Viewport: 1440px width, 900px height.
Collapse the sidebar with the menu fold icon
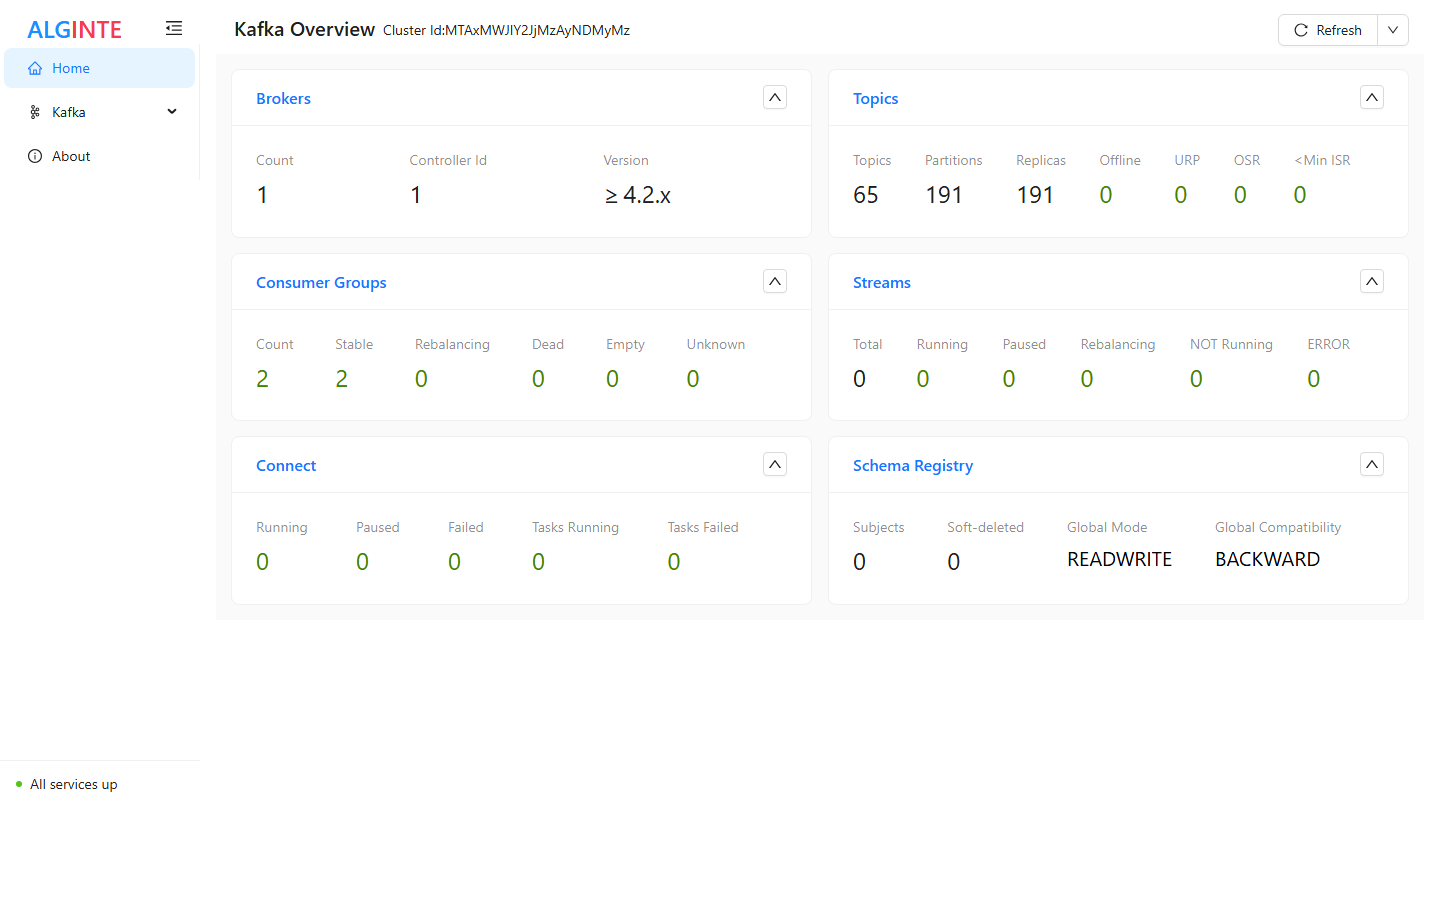[174, 28]
